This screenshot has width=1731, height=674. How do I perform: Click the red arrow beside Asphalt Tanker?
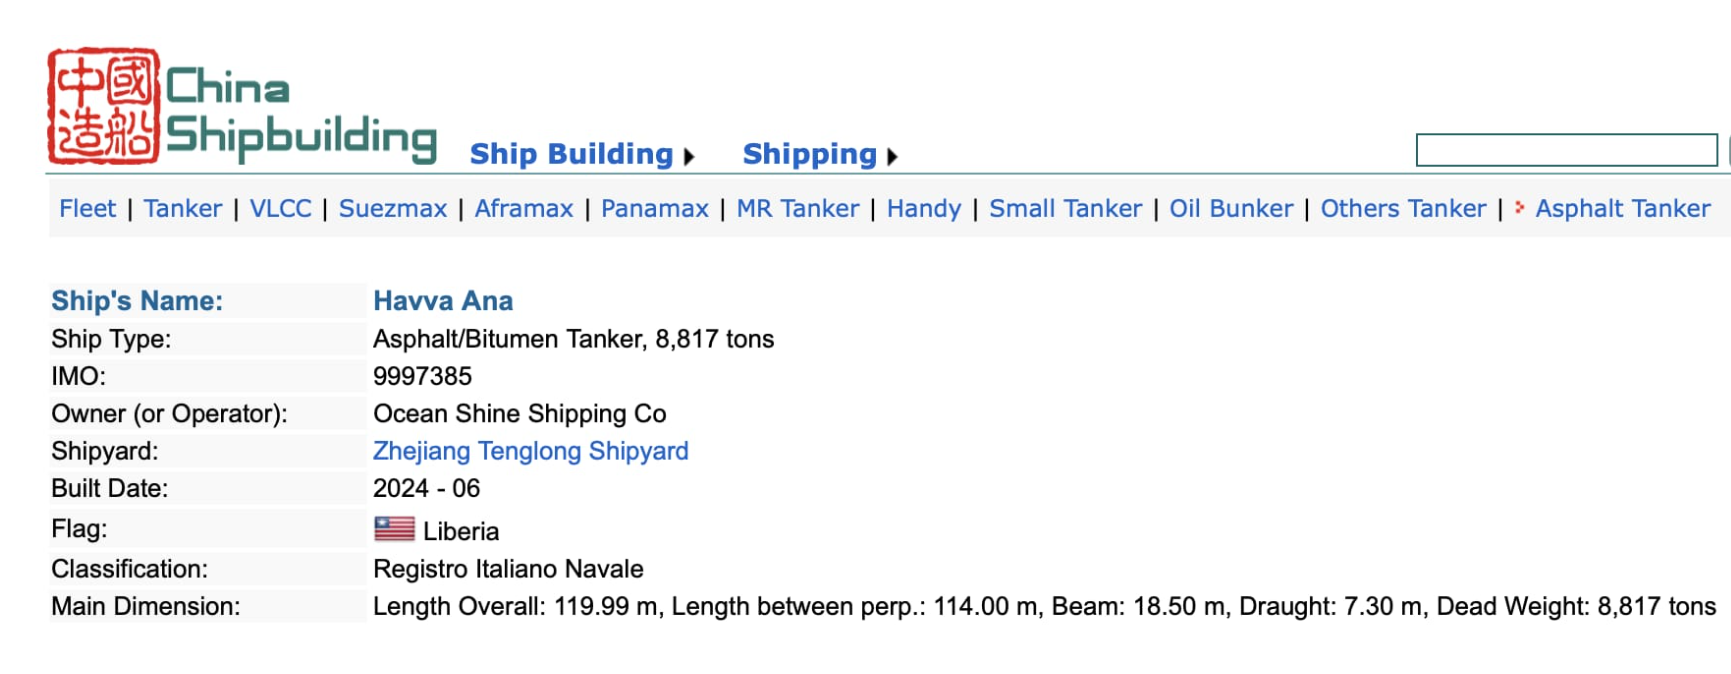tap(1519, 207)
